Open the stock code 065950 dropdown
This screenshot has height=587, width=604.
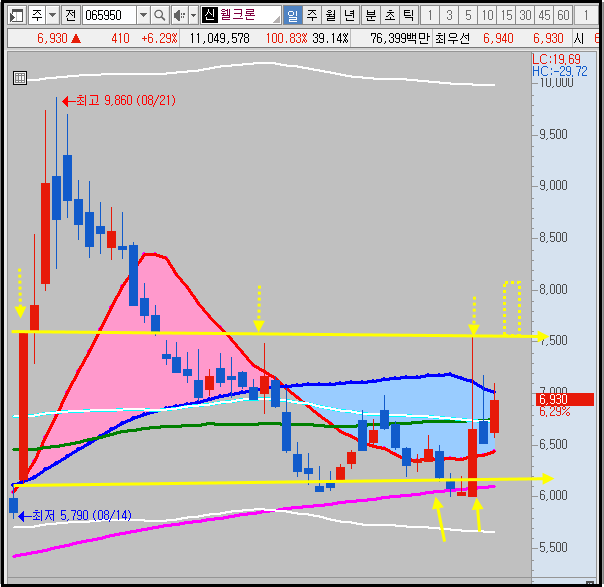point(143,15)
